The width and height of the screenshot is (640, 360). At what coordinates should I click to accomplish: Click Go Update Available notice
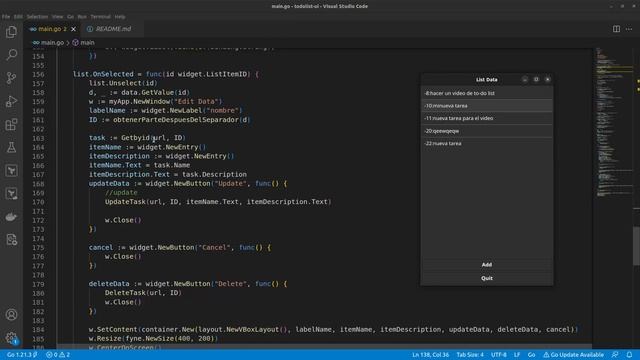[573, 355]
